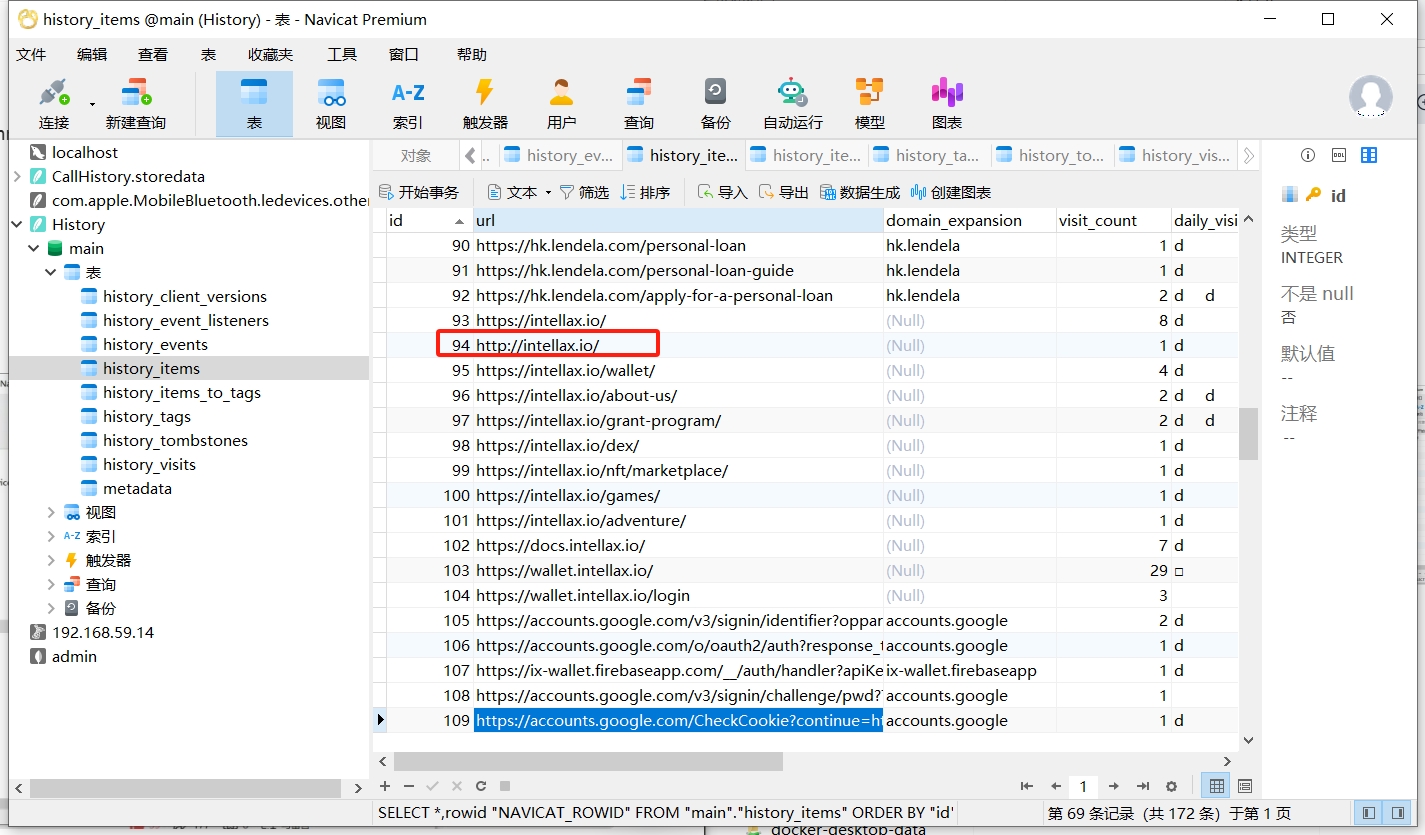The width and height of the screenshot is (1425, 835).
Task: Jump to the last page of records
Action: (x=1142, y=787)
